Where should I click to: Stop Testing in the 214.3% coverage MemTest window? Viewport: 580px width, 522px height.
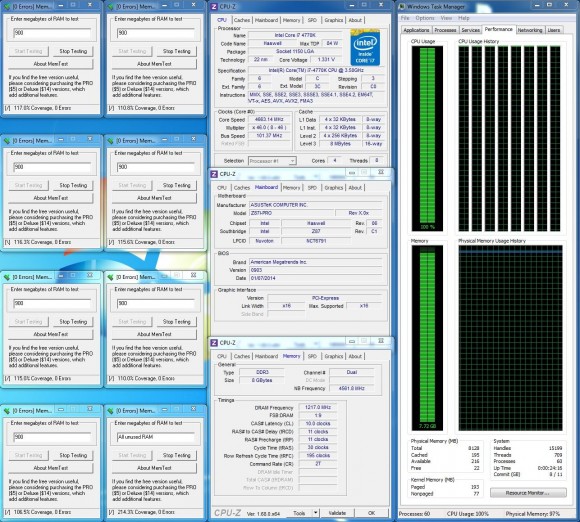177,455
